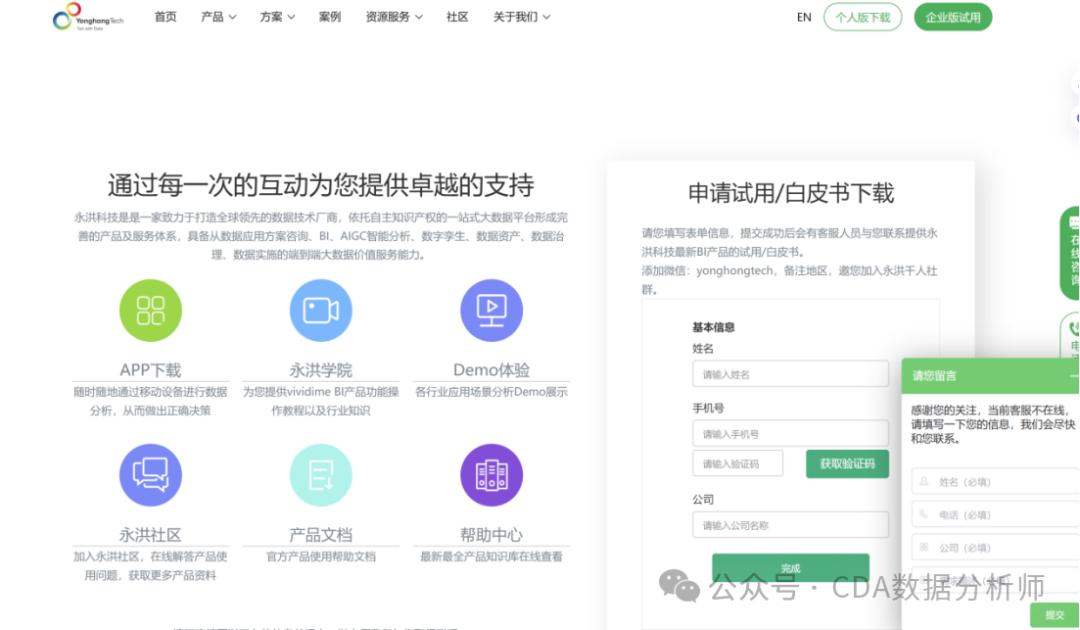The height and width of the screenshot is (630, 1080).
Task: Go to the 案例 nav item
Action: (330, 16)
